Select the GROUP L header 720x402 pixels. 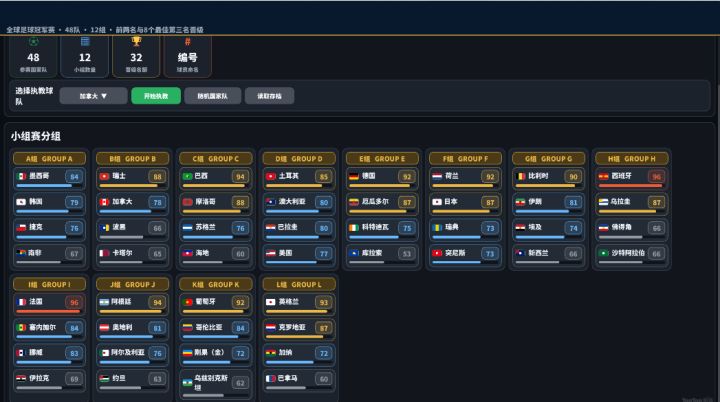coord(299,284)
